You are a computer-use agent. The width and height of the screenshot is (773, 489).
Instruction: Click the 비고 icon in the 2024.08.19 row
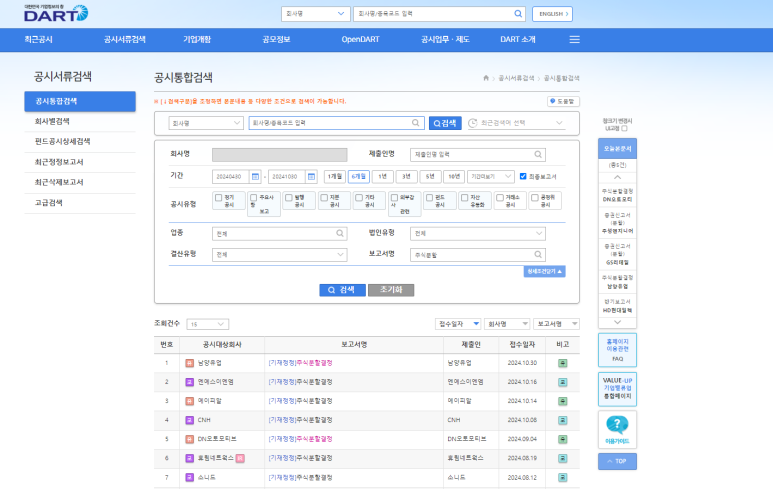(x=562, y=458)
